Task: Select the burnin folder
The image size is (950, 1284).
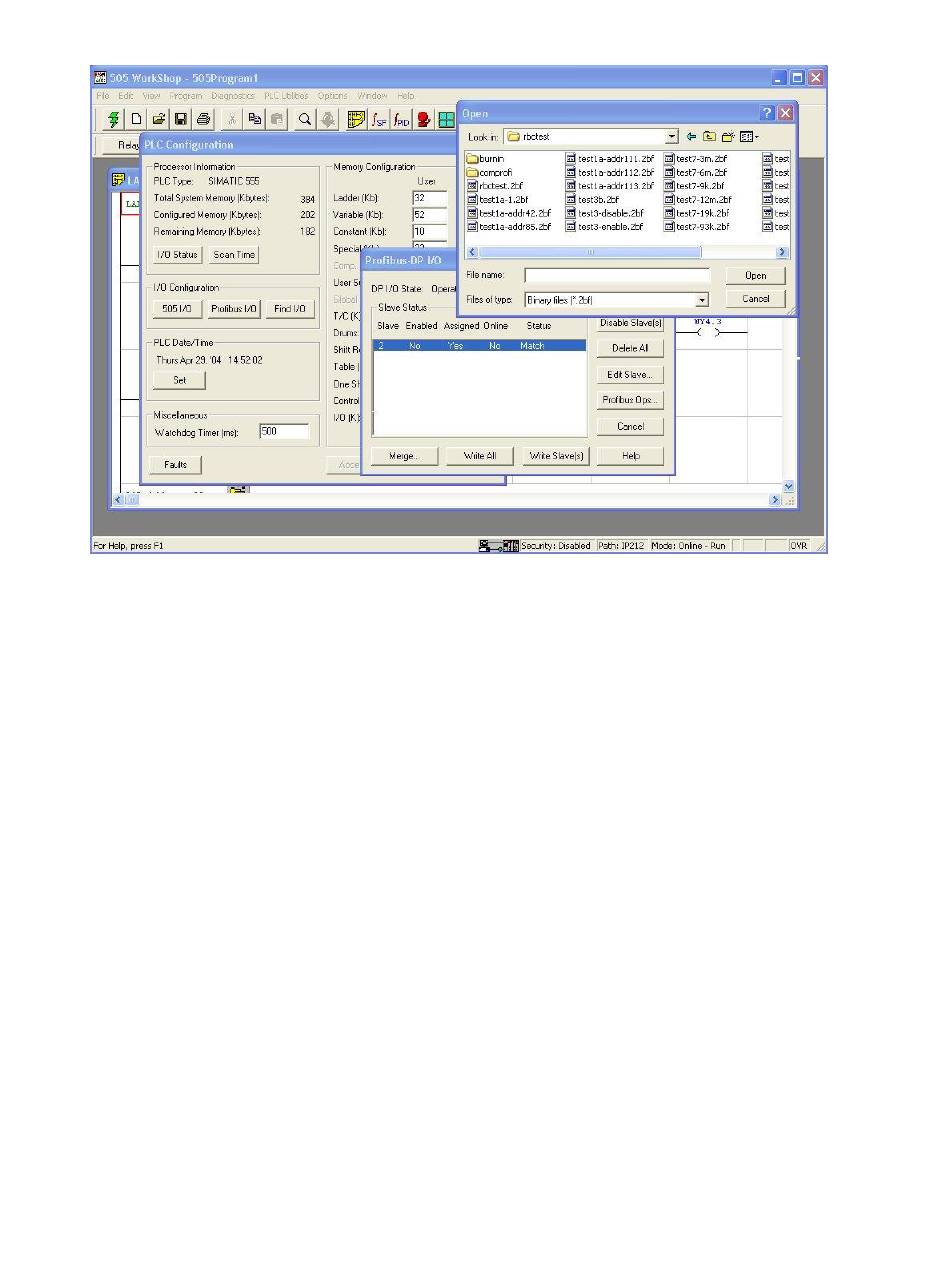Action: (x=486, y=158)
